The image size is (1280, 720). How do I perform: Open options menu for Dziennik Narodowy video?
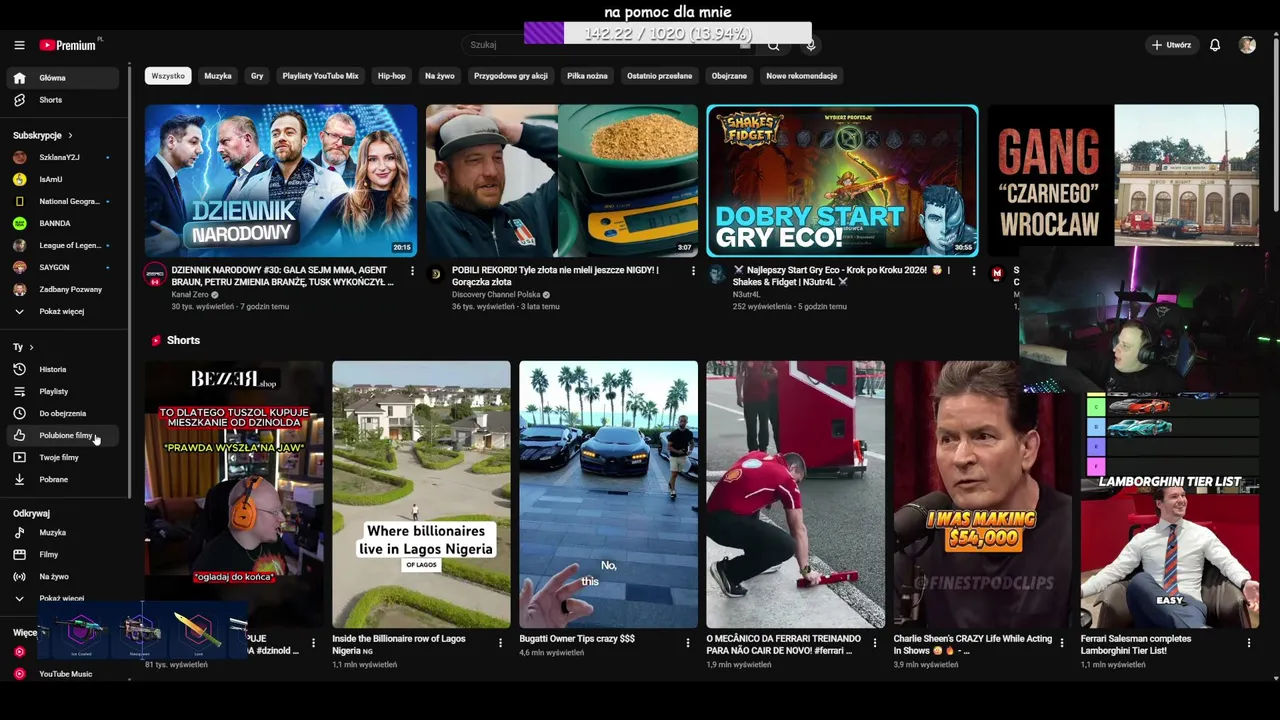(x=412, y=271)
